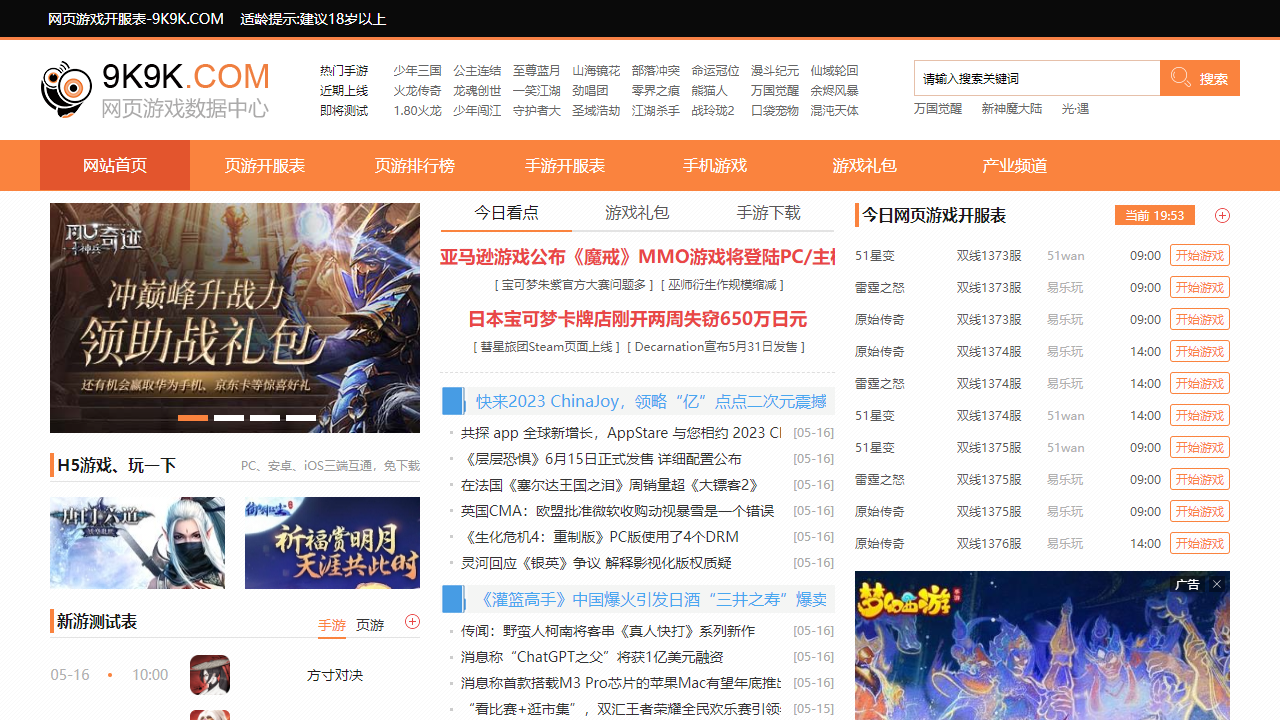This screenshot has height=720, width=1280.
Task: Open the 口袋宠物 game link
Action: coord(775,111)
